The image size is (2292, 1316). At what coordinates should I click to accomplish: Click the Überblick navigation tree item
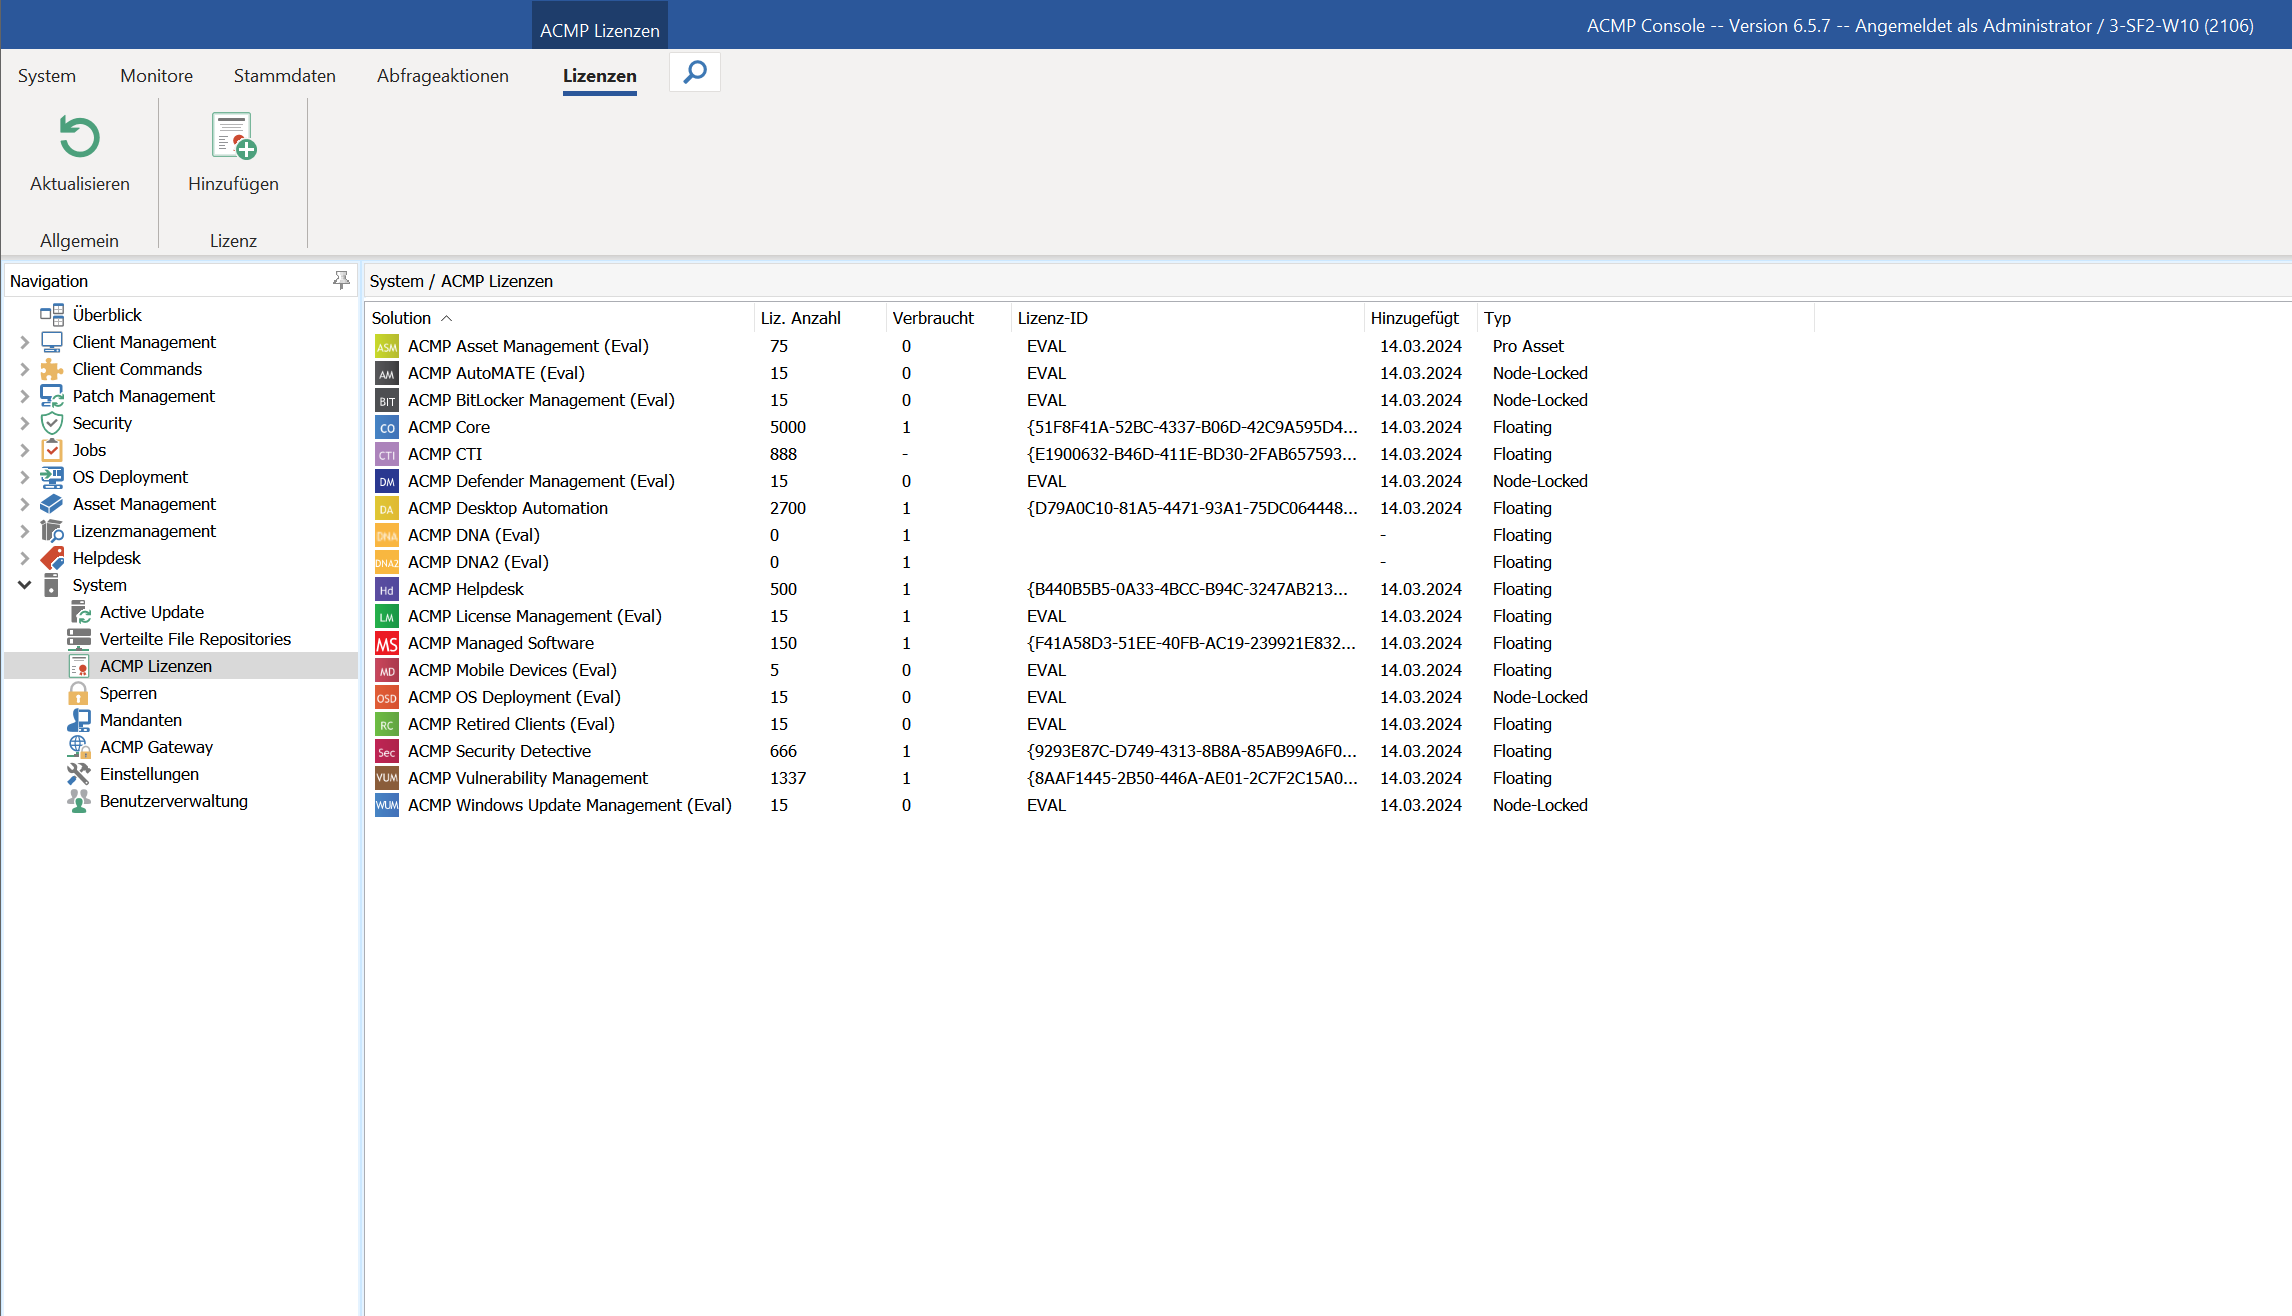105,313
